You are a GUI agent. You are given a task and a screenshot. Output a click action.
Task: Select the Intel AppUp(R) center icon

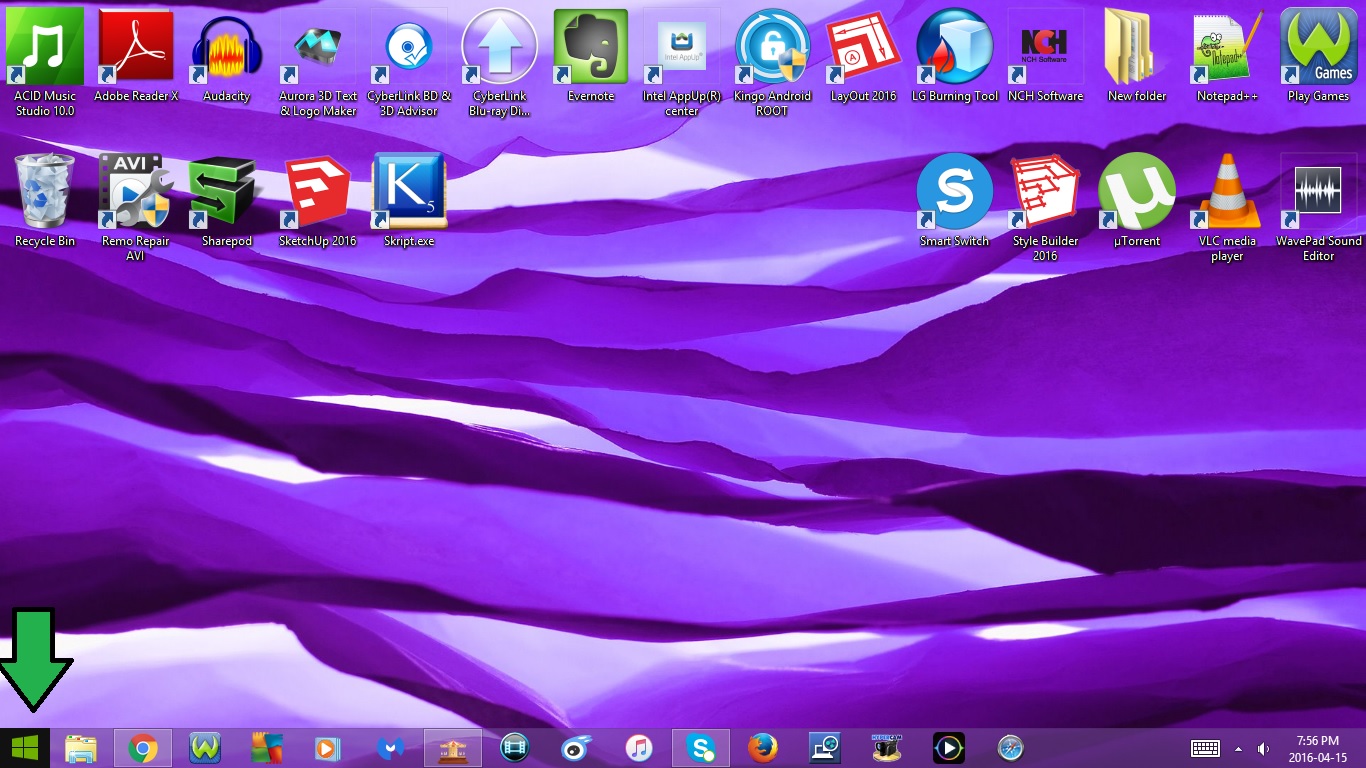click(x=682, y=62)
